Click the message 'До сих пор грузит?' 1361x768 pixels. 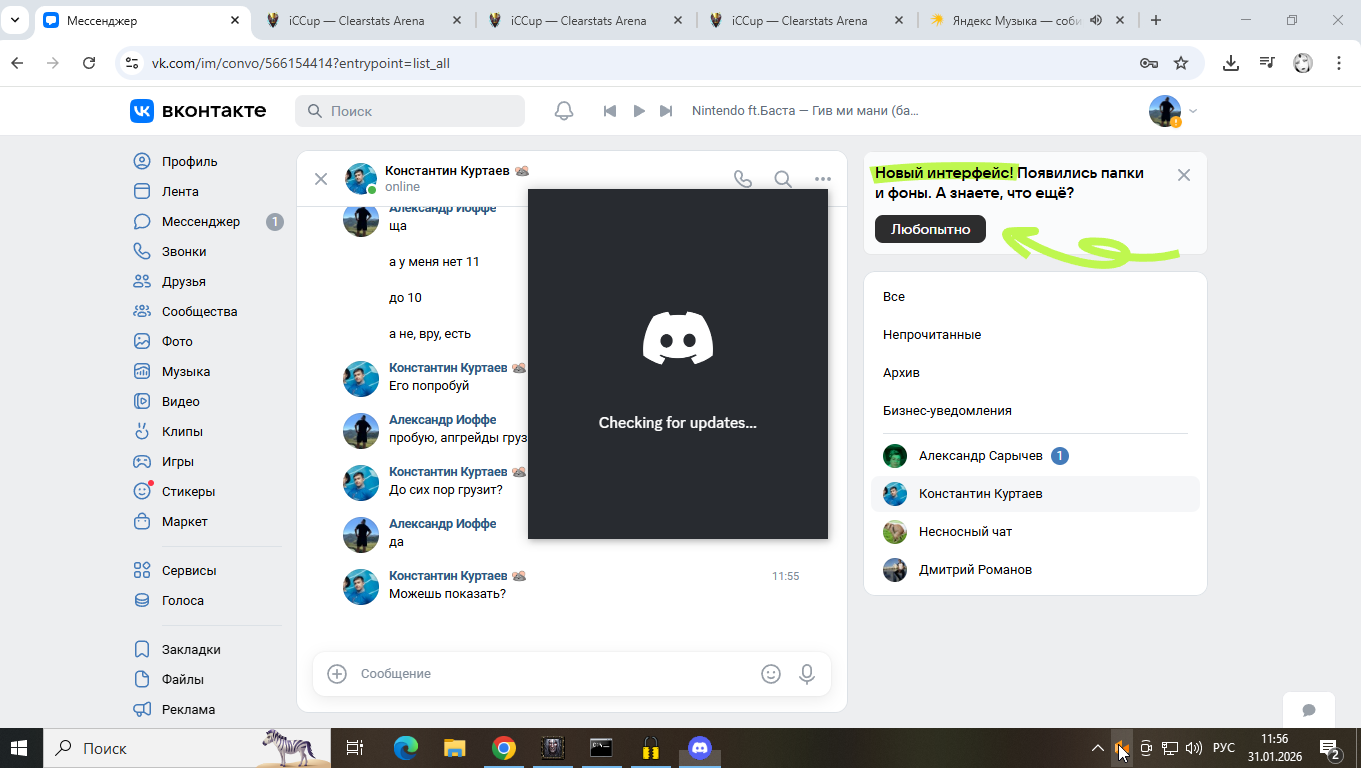point(446,490)
